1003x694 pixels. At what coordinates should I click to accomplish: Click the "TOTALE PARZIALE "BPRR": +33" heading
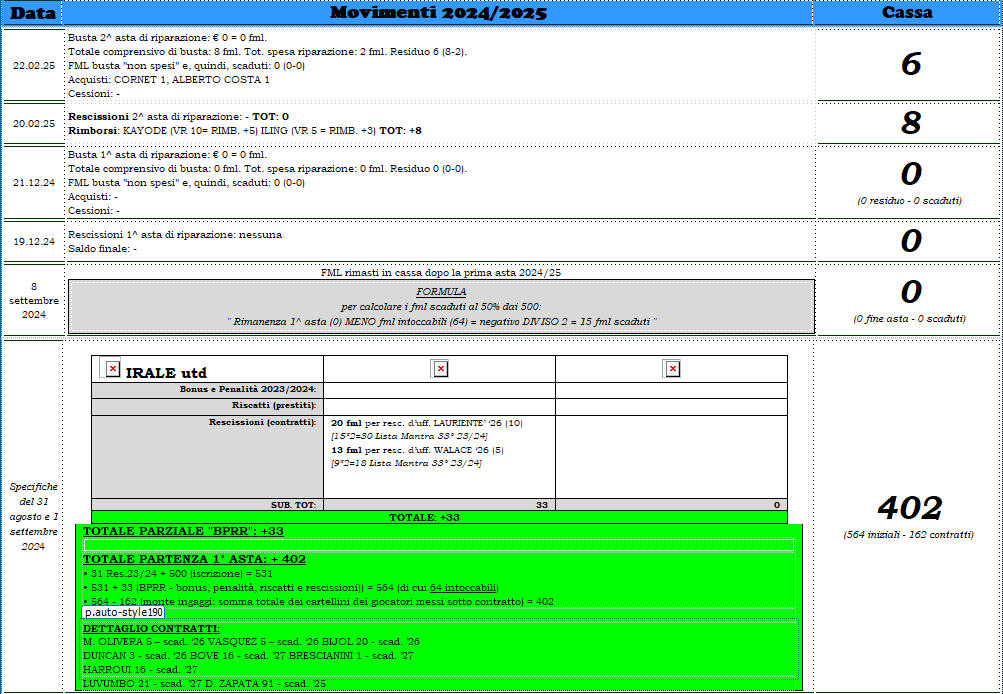(184, 532)
